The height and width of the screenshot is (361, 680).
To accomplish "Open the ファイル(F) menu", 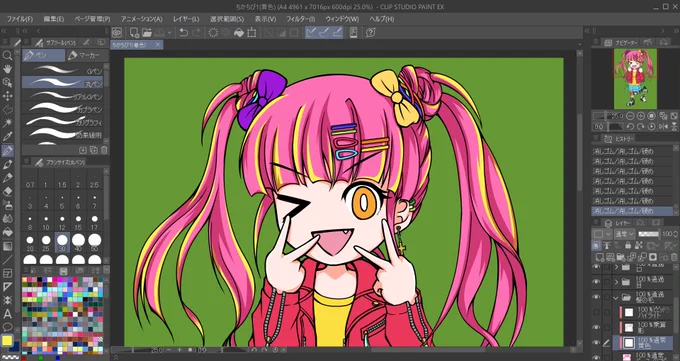I will pyautogui.click(x=20, y=19).
